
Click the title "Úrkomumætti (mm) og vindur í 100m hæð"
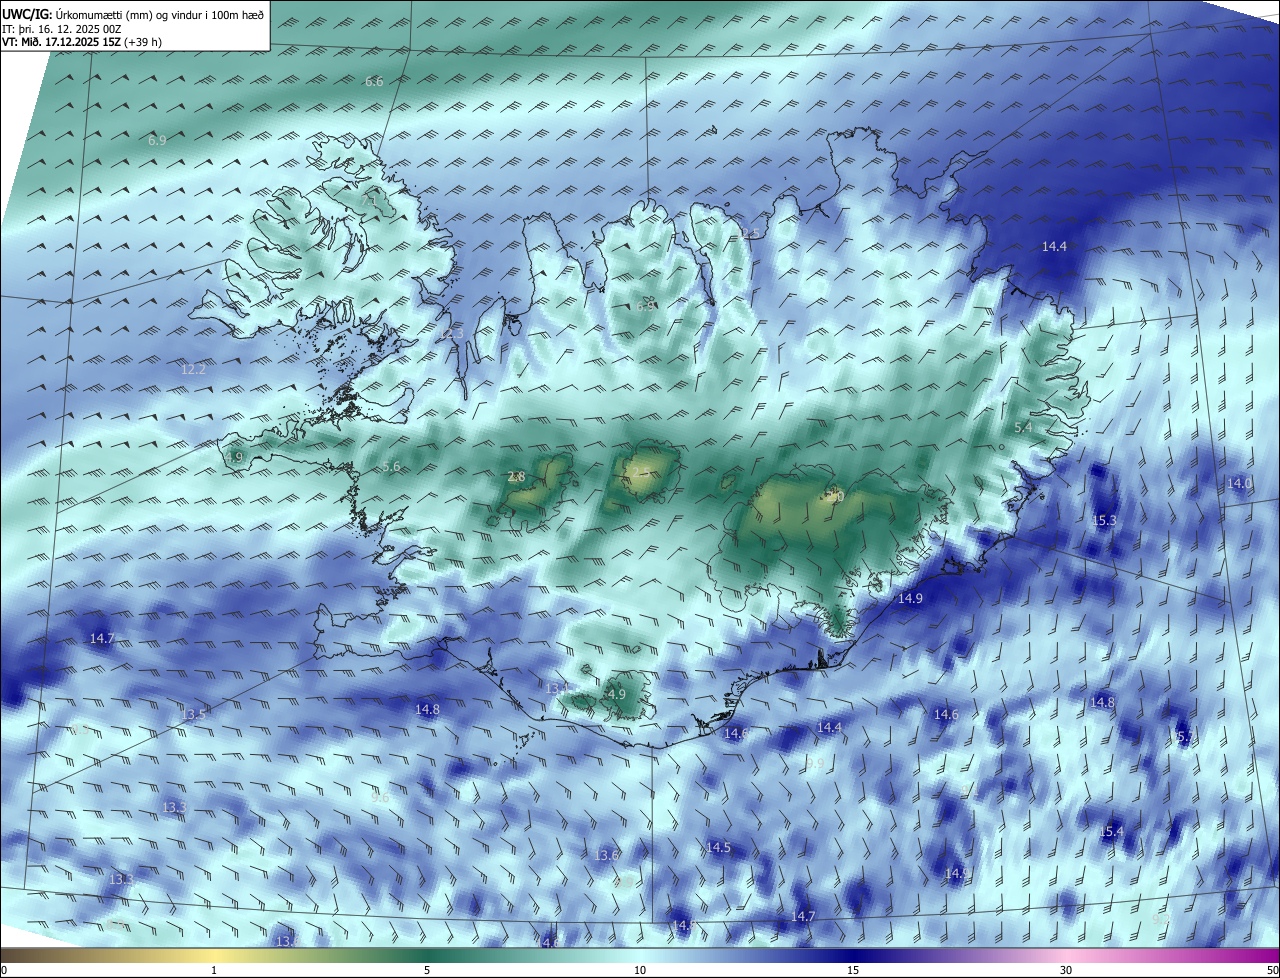[159, 14]
